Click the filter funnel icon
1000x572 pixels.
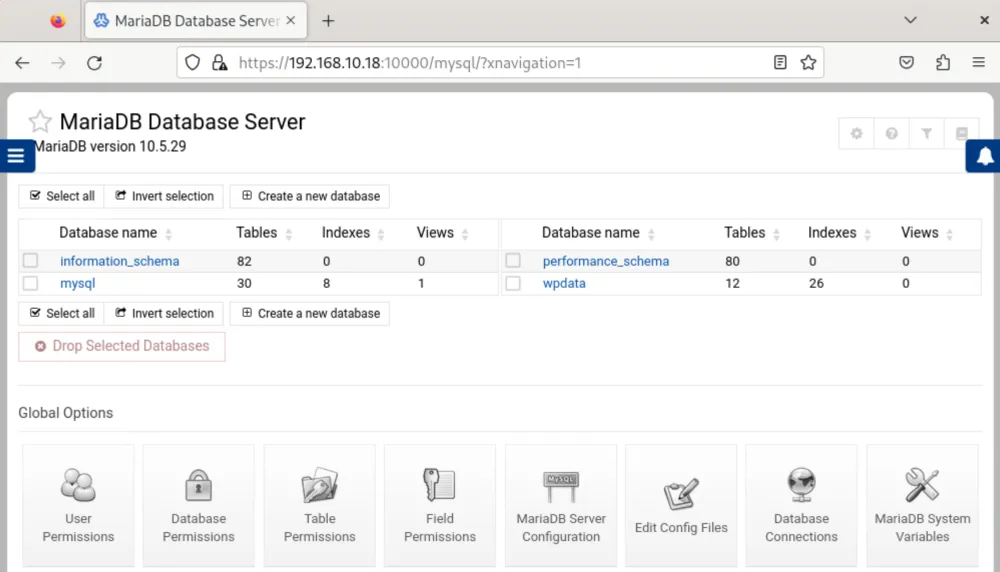927,133
